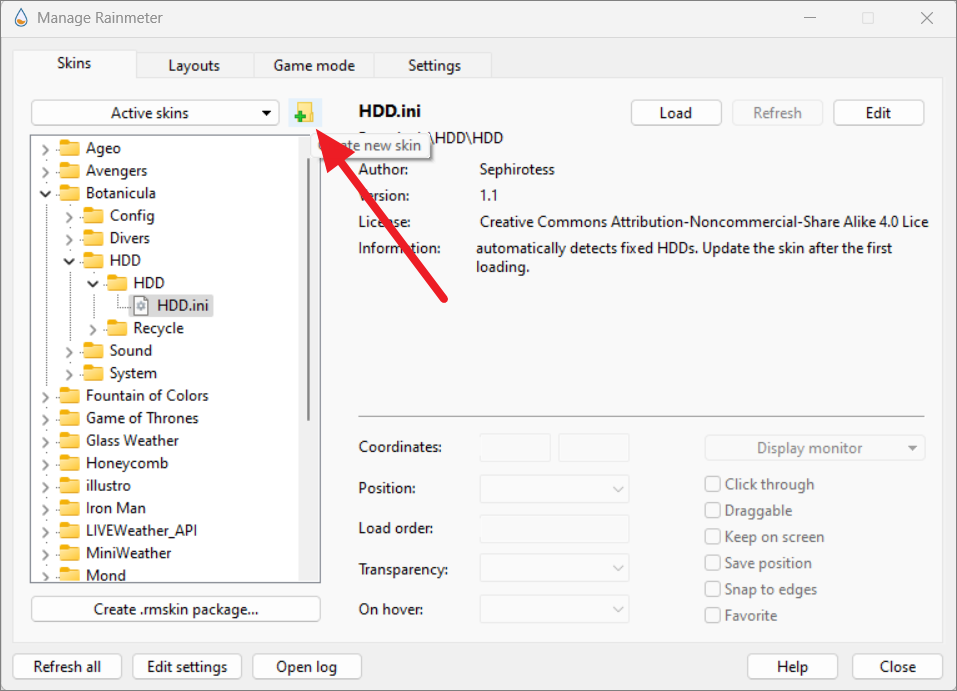Open the Active skins dropdown

coord(155,113)
